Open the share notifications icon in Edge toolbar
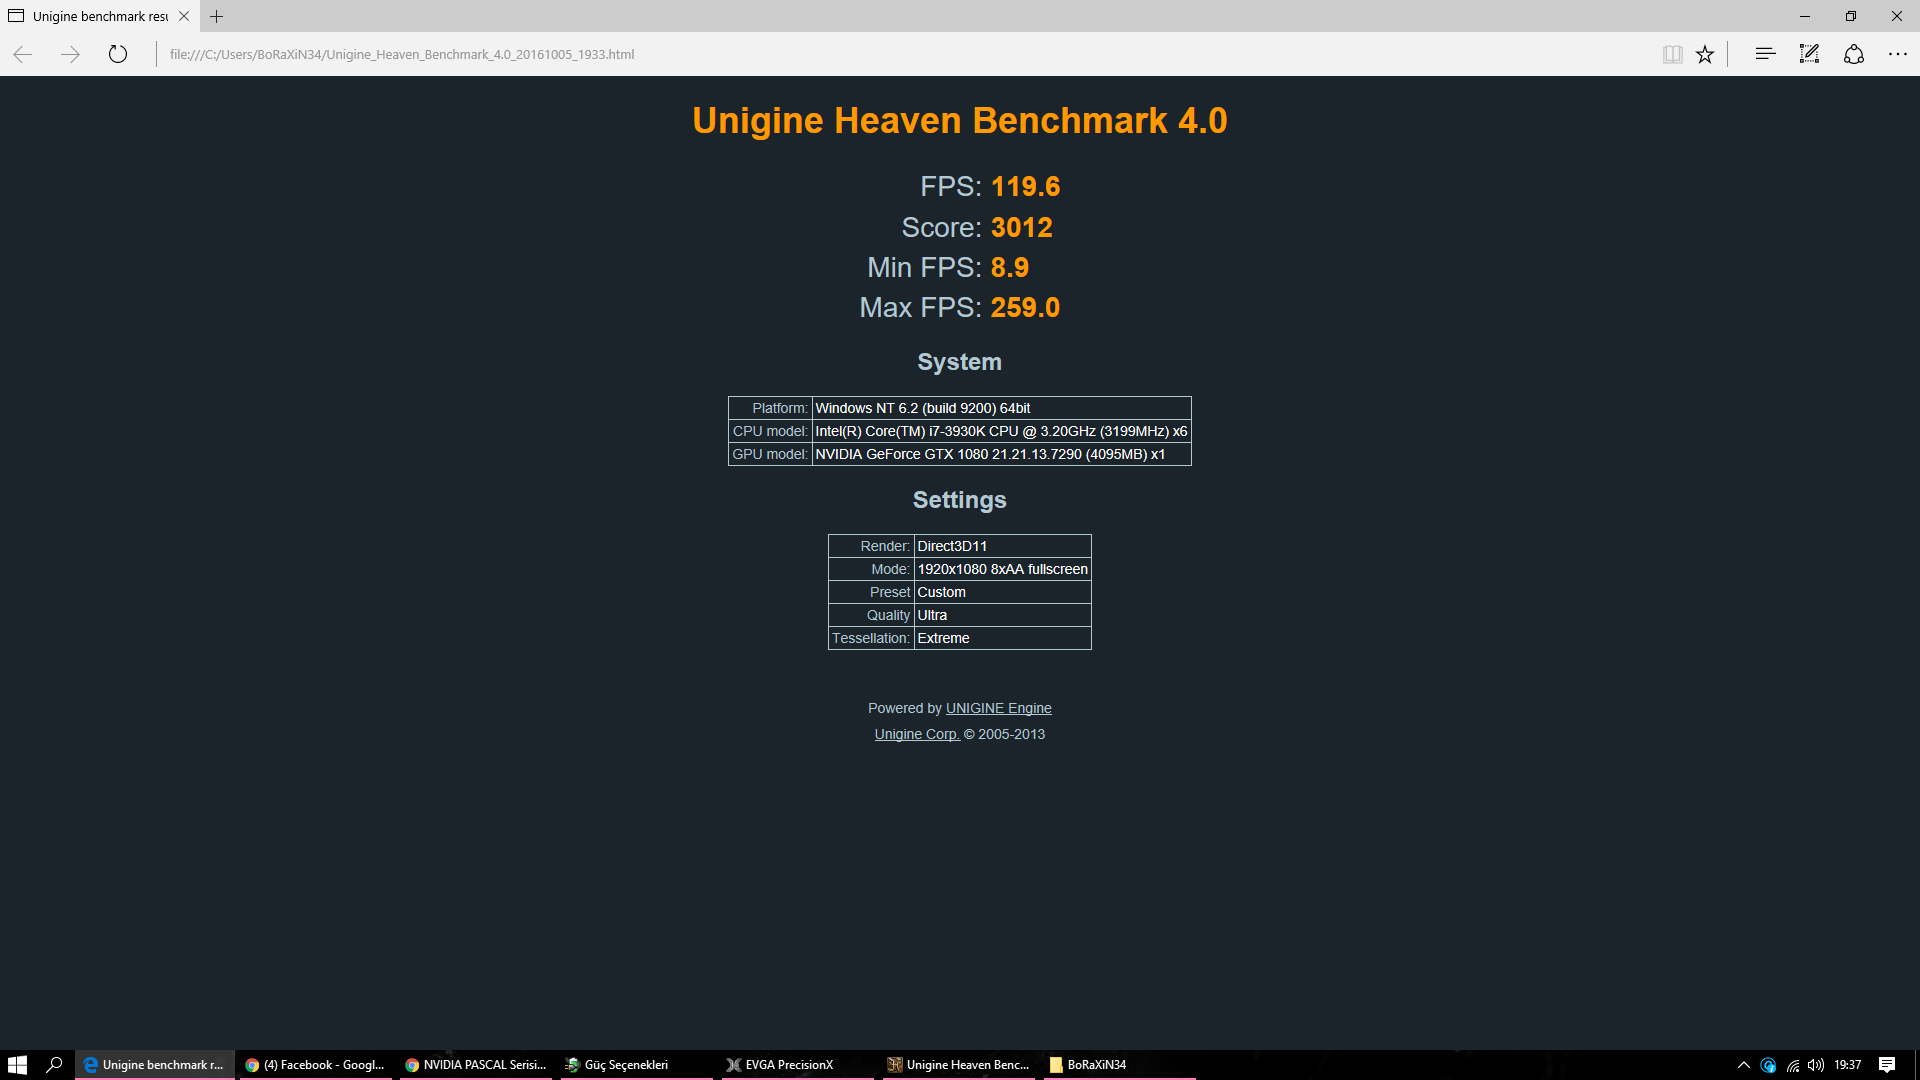The image size is (1920, 1080). (1853, 54)
